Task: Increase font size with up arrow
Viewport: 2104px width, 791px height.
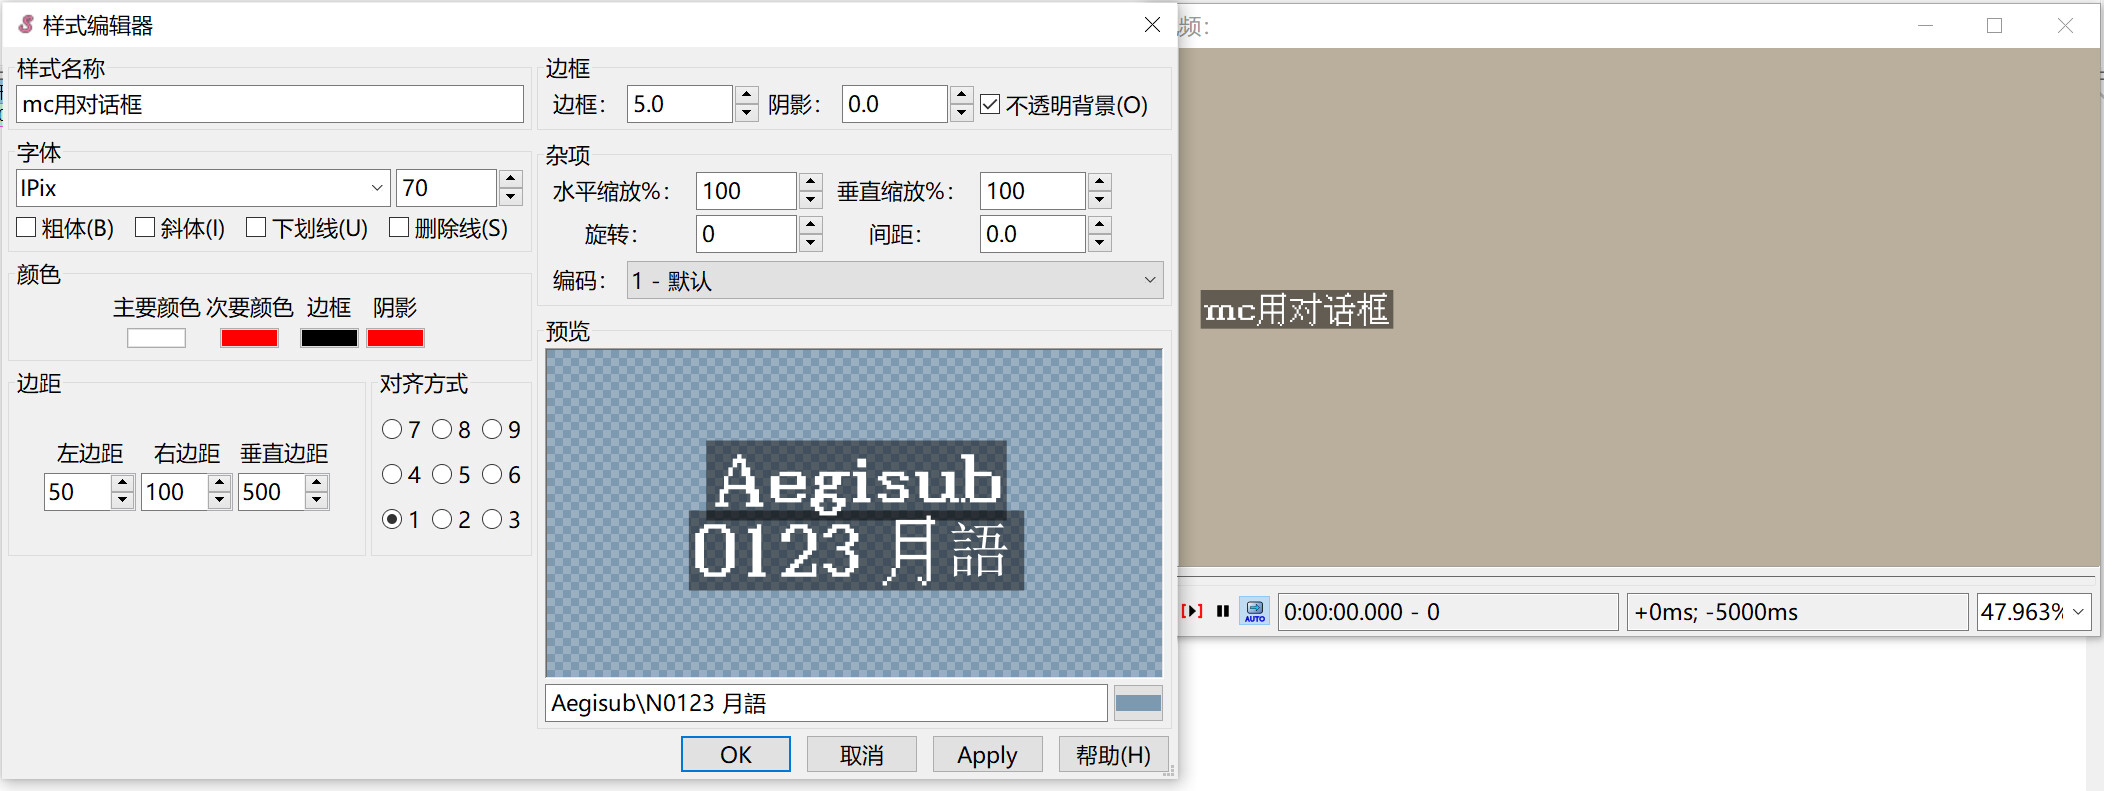Action: tap(511, 179)
